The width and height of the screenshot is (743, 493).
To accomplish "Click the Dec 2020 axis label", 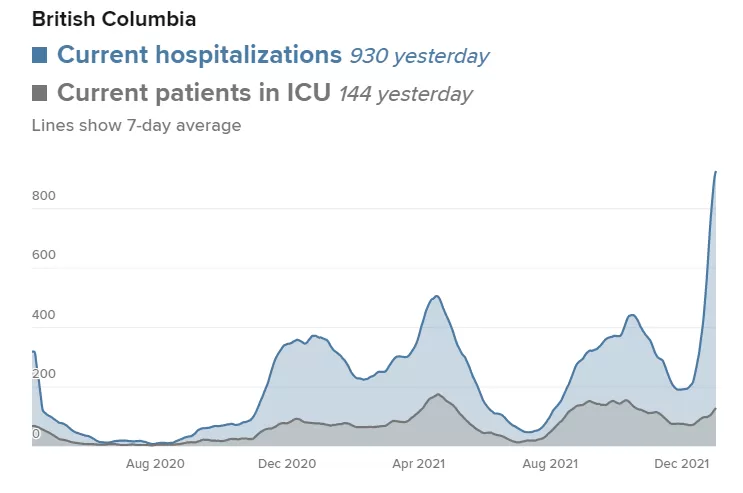I will (x=287, y=464).
